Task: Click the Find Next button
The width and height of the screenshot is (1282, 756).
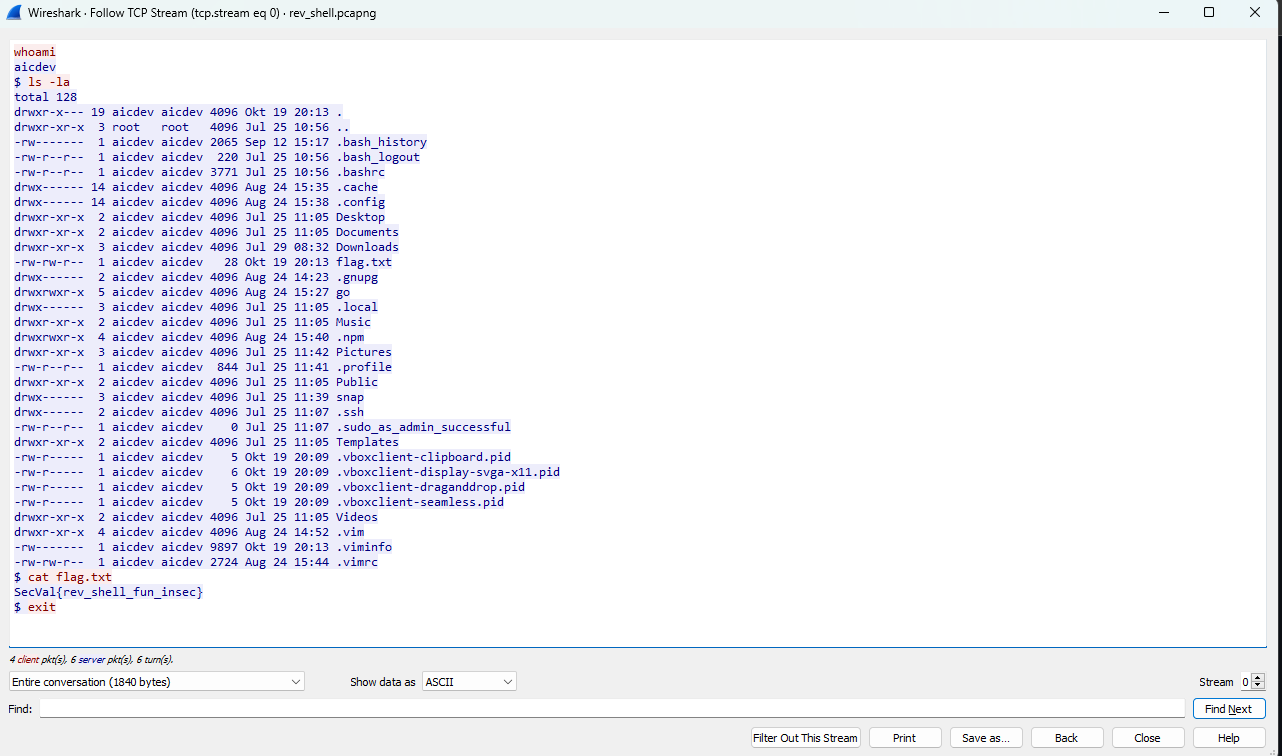Action: (x=1229, y=708)
